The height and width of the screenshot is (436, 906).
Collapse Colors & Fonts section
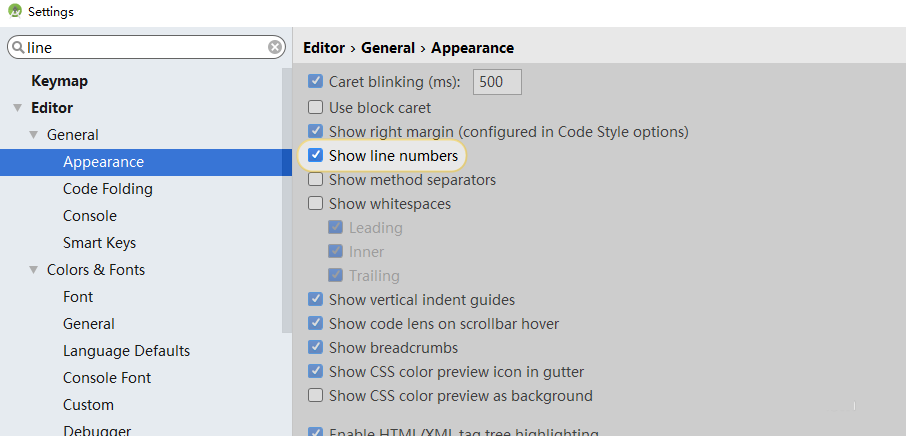[x=33, y=270]
